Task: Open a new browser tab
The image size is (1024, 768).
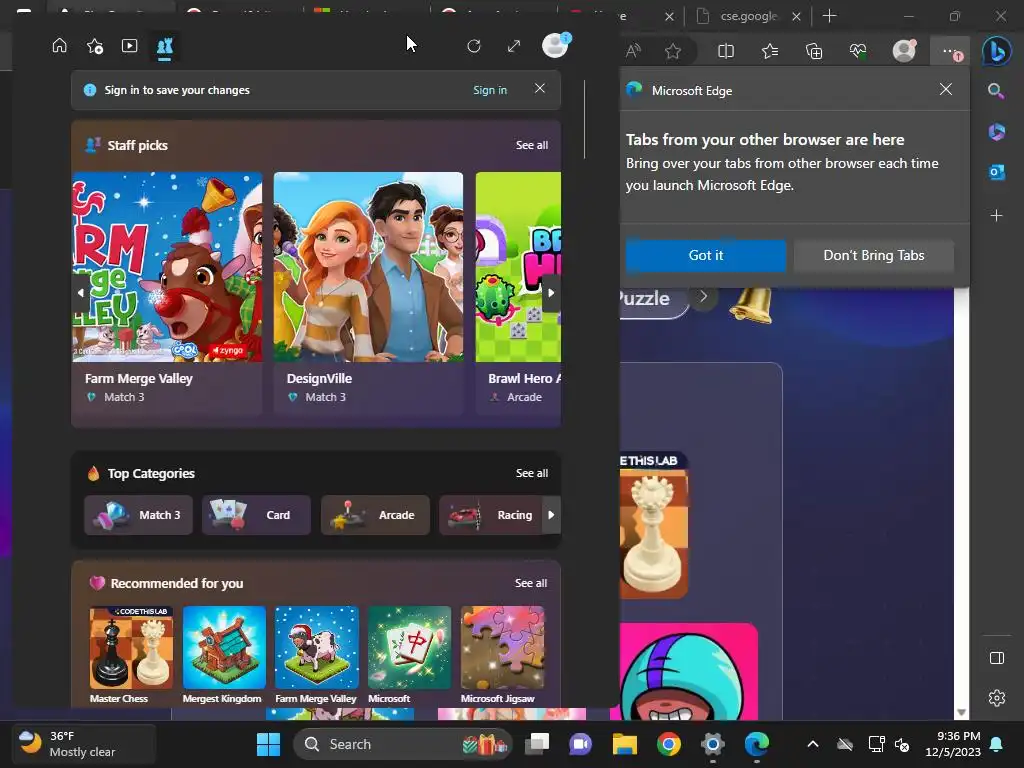Action: pos(829,16)
